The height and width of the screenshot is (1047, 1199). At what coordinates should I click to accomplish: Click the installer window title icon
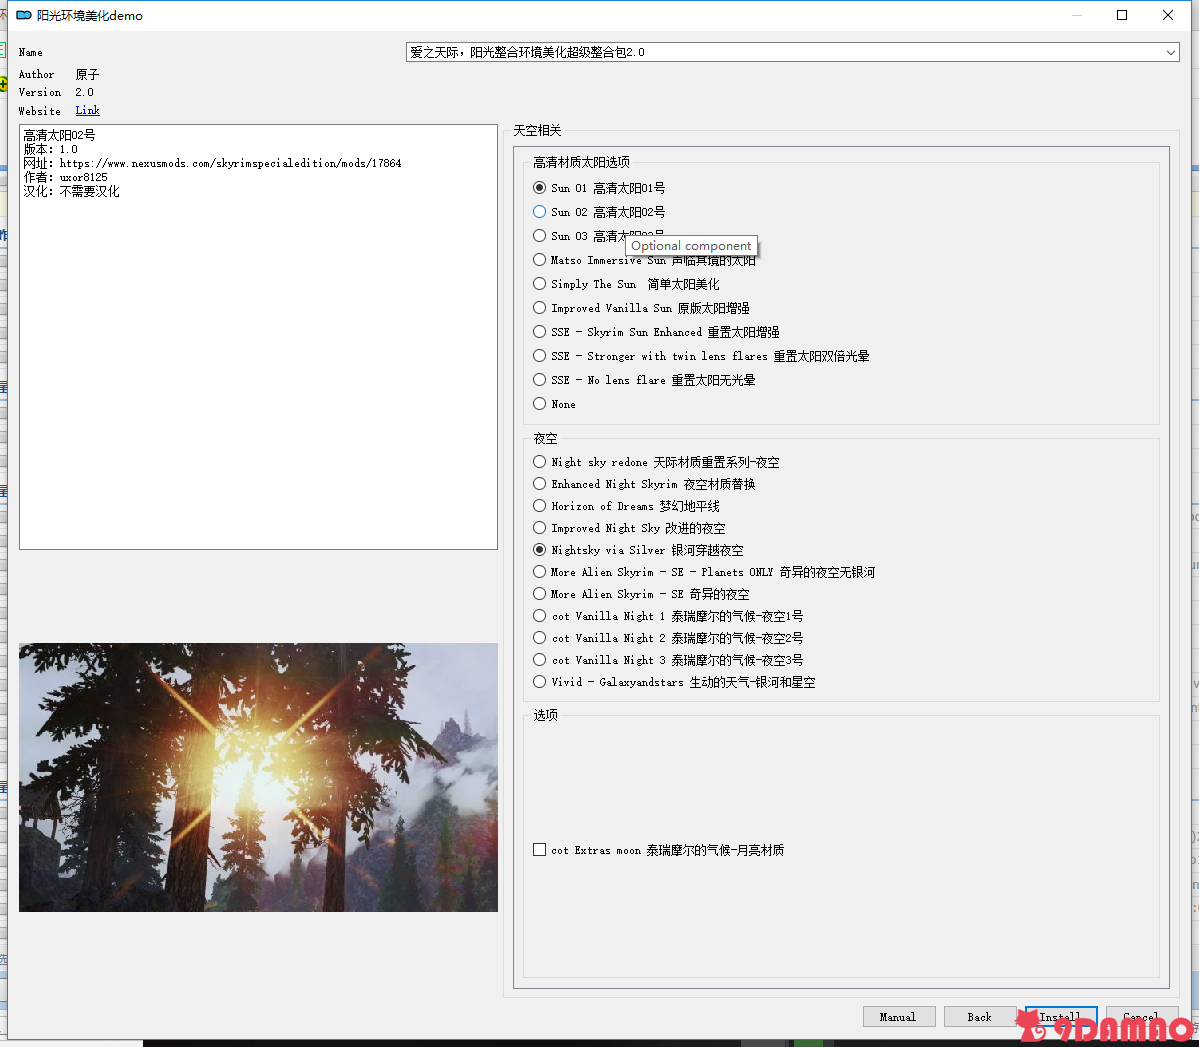(24, 16)
